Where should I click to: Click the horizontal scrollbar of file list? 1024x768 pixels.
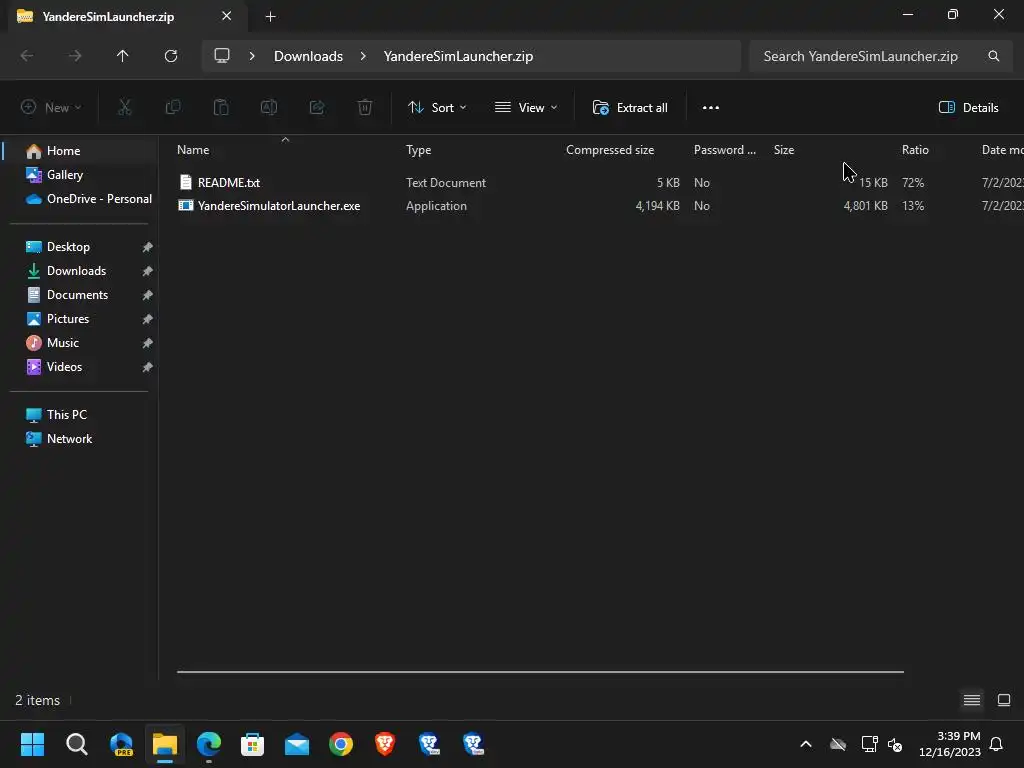click(x=540, y=671)
